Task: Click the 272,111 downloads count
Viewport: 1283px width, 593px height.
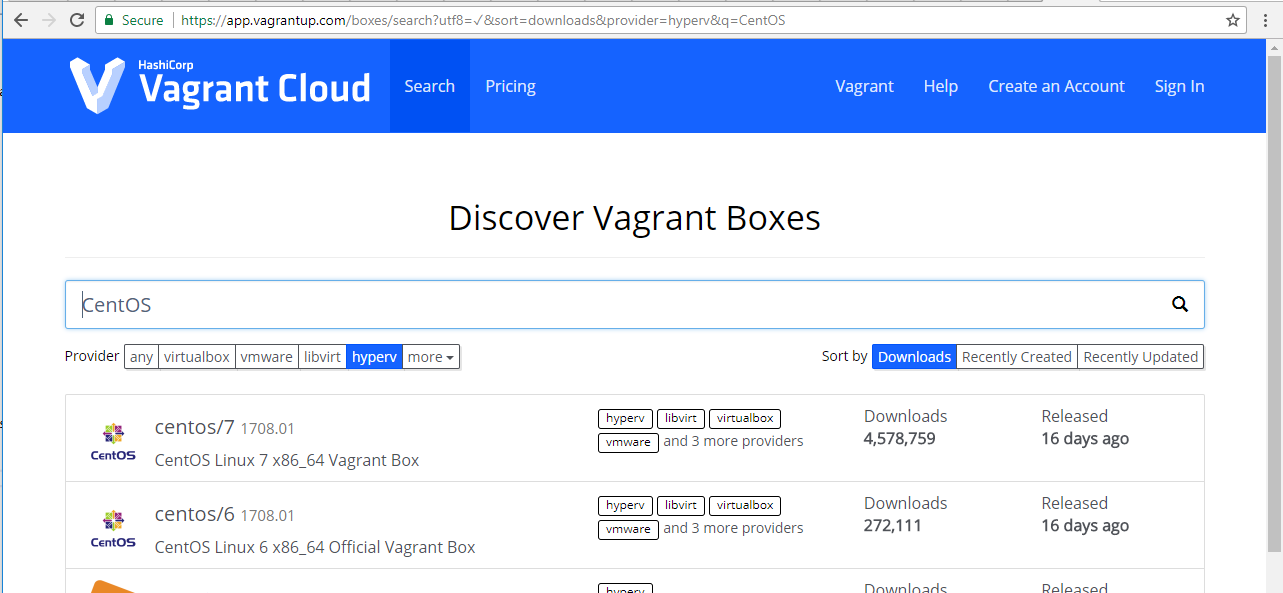Action: 893,525
